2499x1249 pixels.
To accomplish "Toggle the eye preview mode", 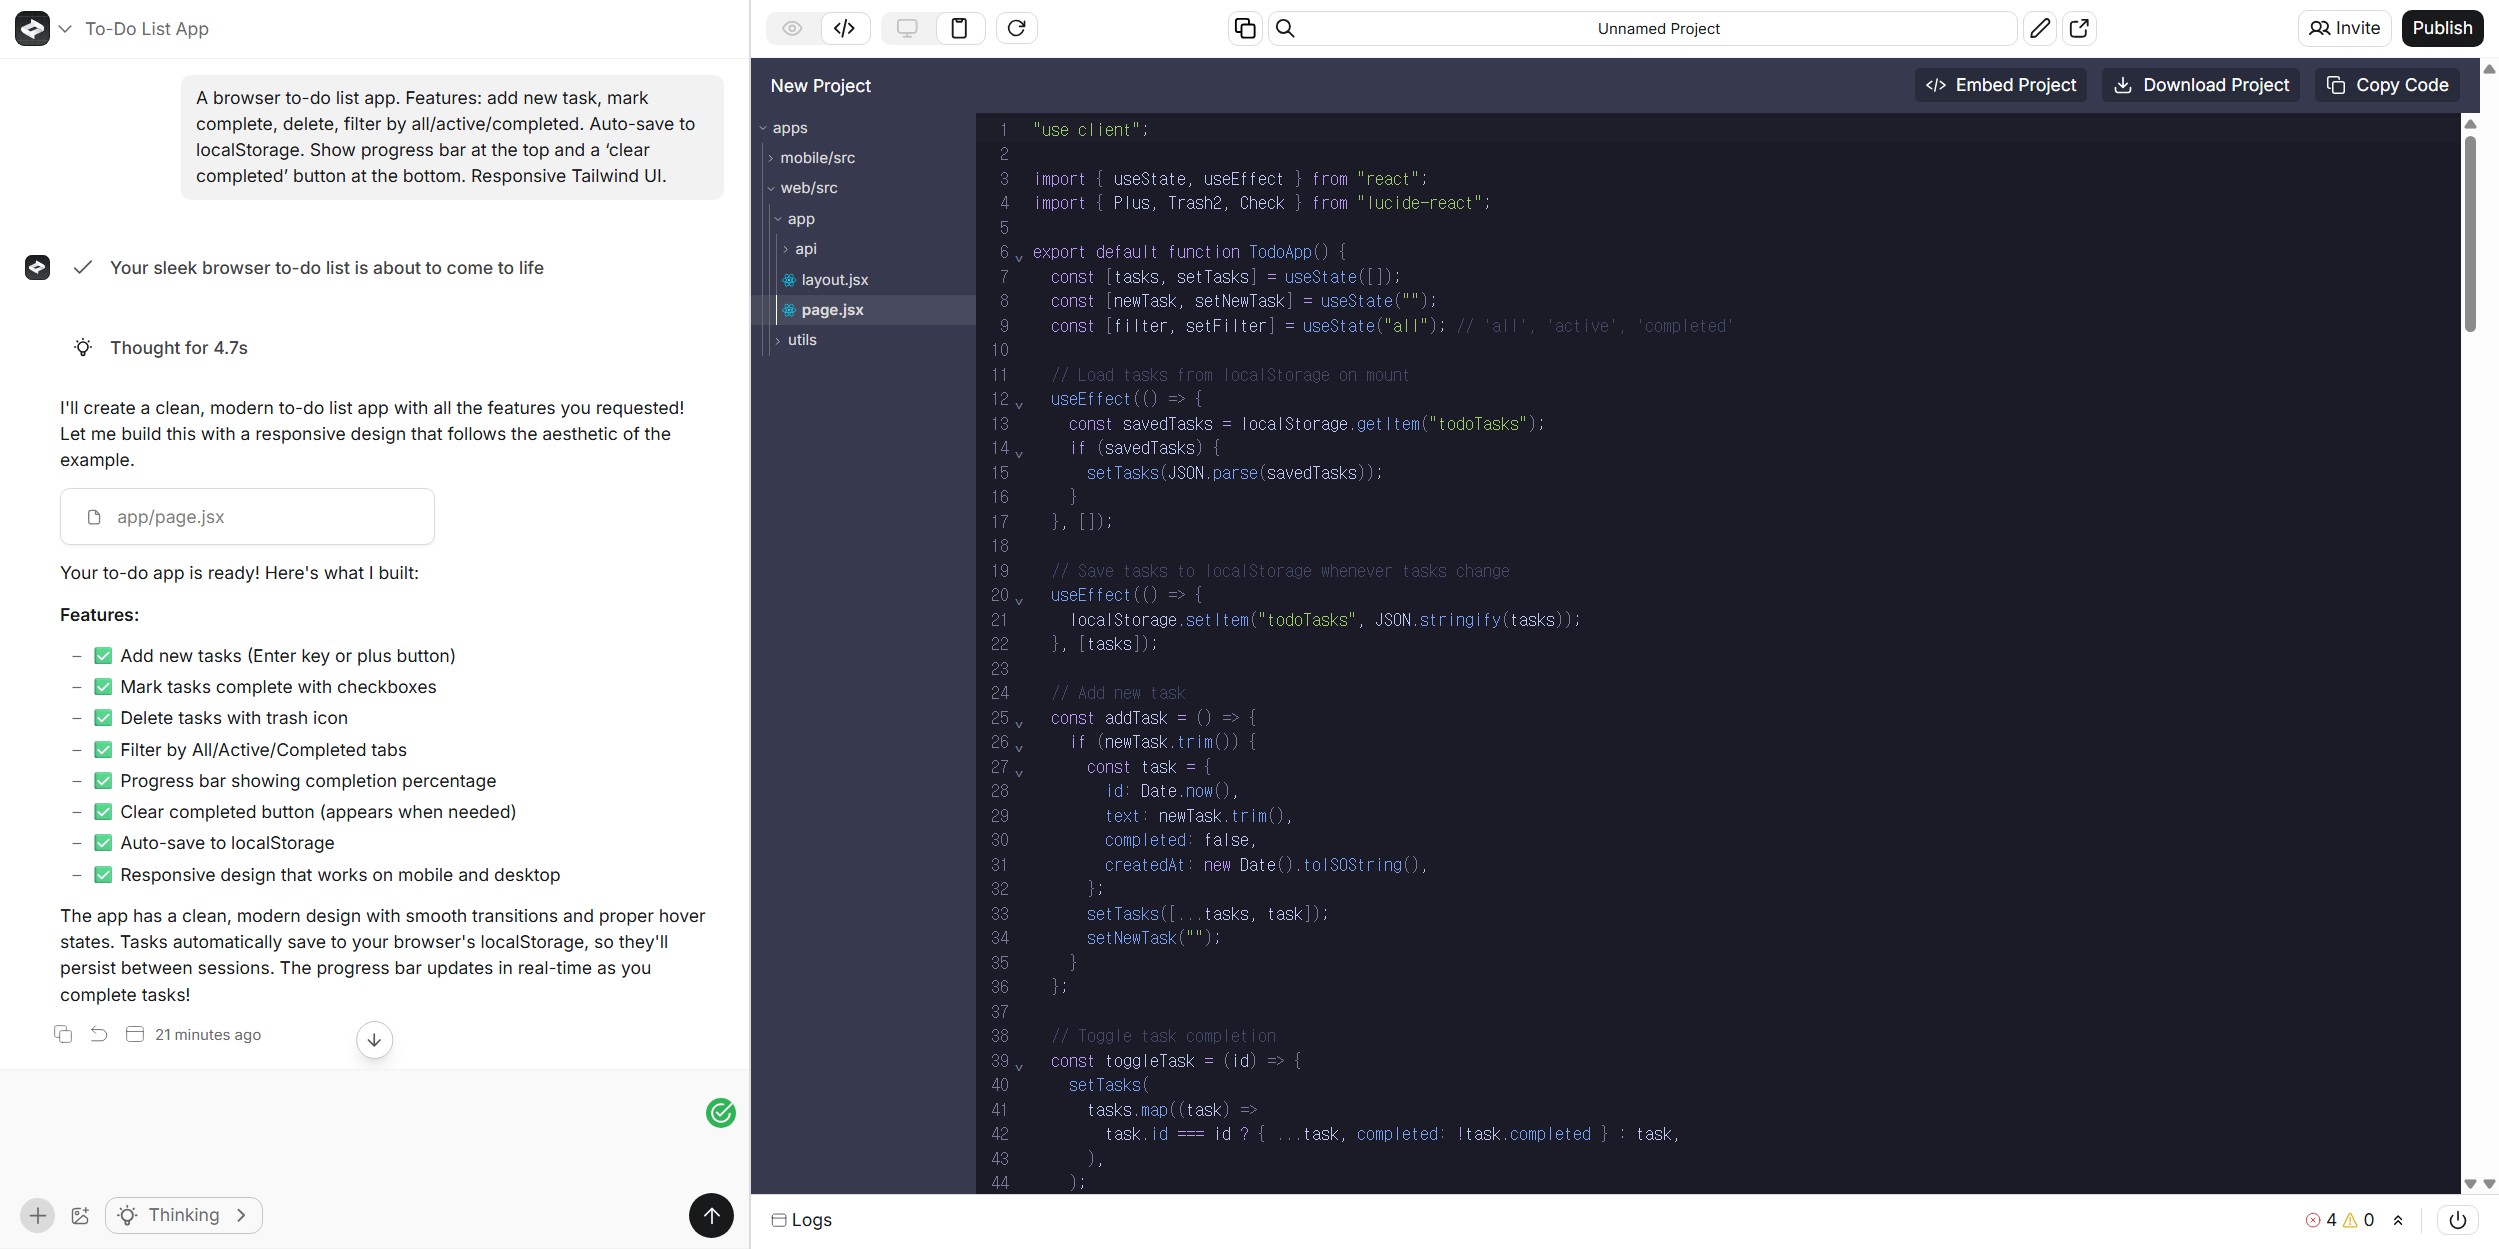I will (792, 28).
